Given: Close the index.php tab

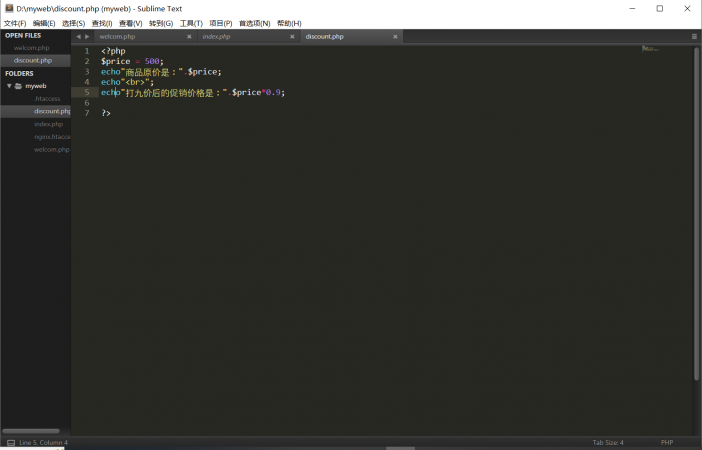Looking at the screenshot, I should coord(292,37).
